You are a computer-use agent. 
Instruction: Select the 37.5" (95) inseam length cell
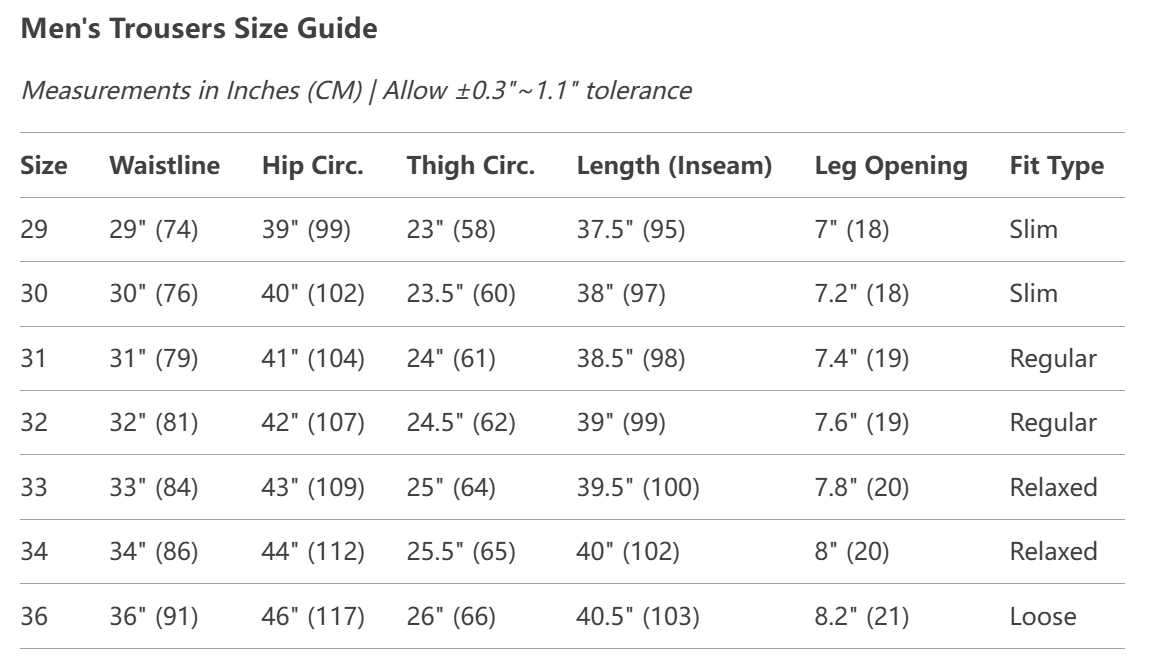630,230
